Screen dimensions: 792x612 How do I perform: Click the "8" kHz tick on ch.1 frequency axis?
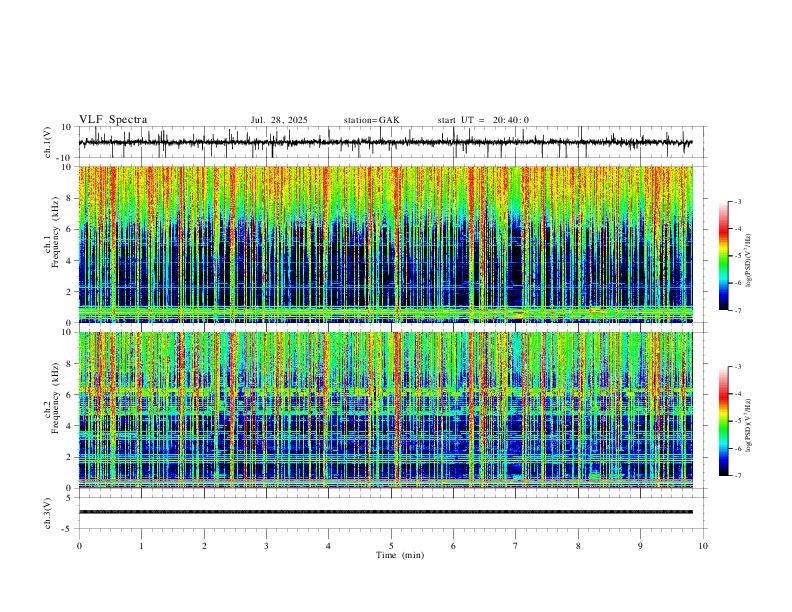click(x=70, y=198)
